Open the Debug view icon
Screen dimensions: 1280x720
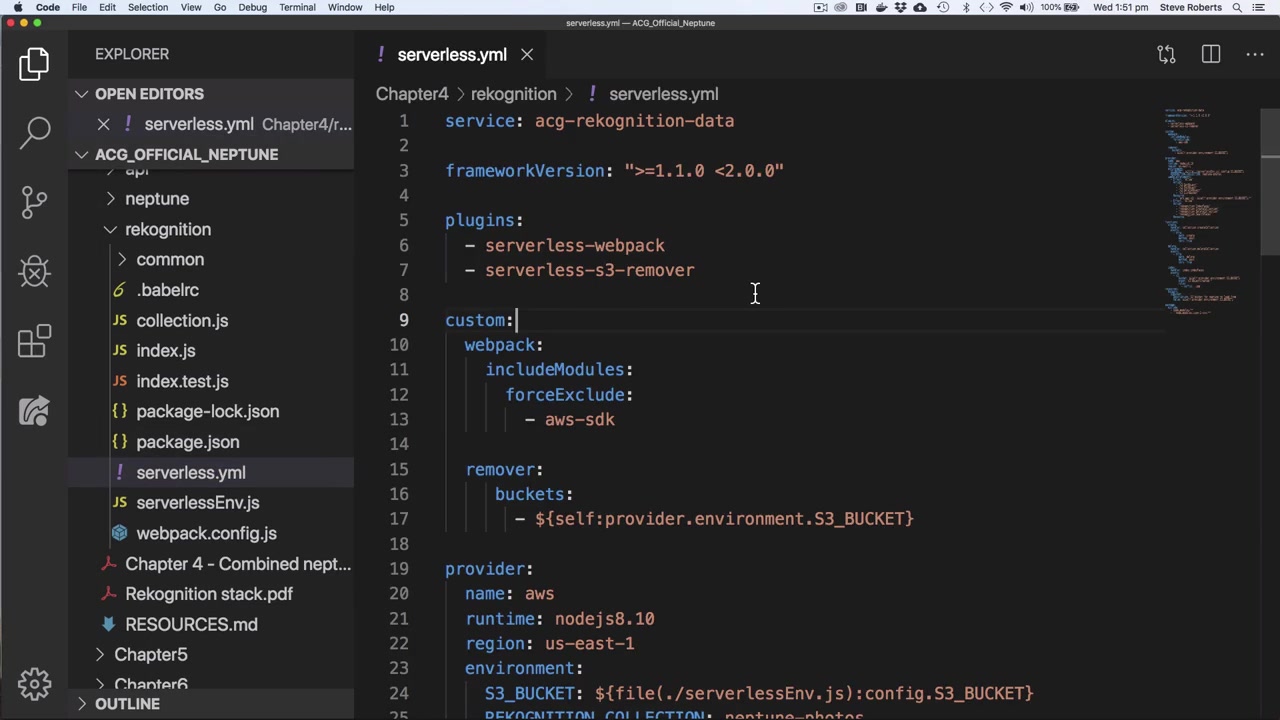tap(34, 271)
